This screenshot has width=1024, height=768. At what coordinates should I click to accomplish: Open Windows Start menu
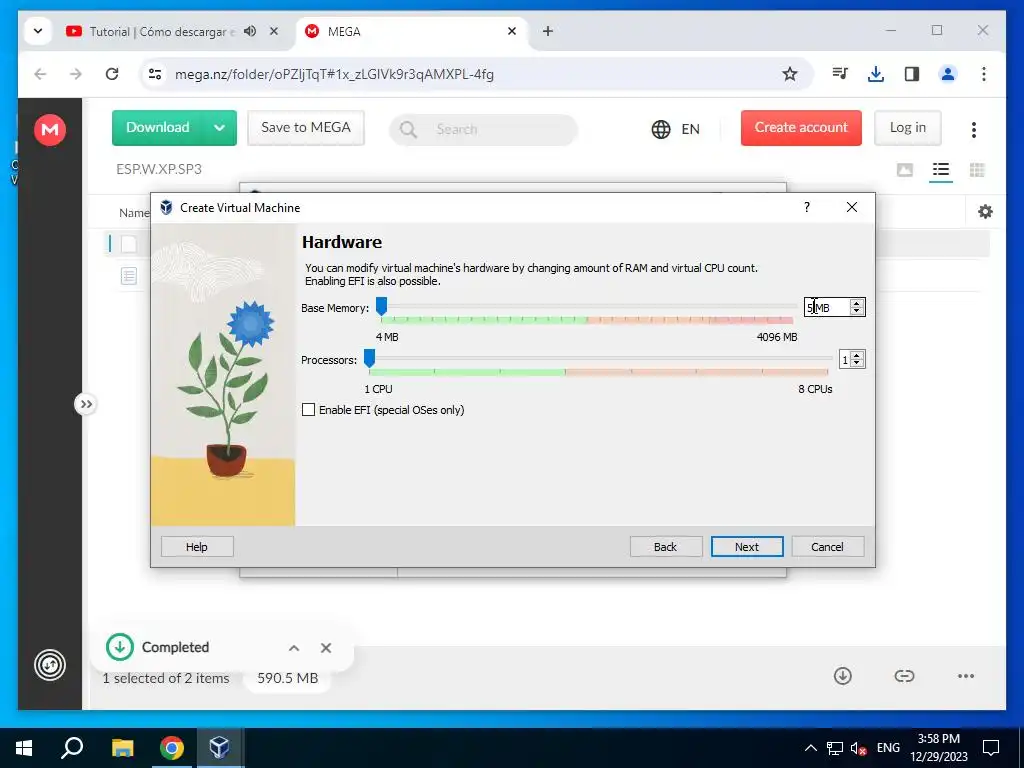(24, 748)
